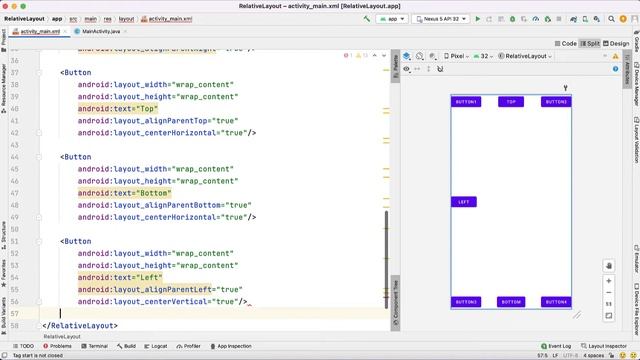The image size is (640, 360).
Task: Click the 1:1 actual size zoom icon
Action: [x=609, y=304]
